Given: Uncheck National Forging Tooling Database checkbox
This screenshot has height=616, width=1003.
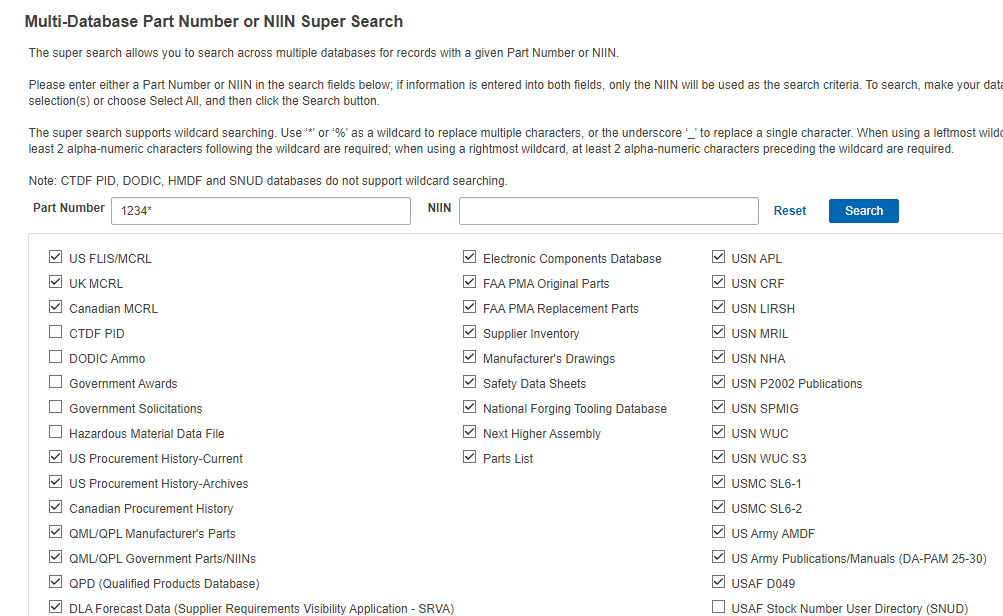Looking at the screenshot, I should click(x=470, y=407).
